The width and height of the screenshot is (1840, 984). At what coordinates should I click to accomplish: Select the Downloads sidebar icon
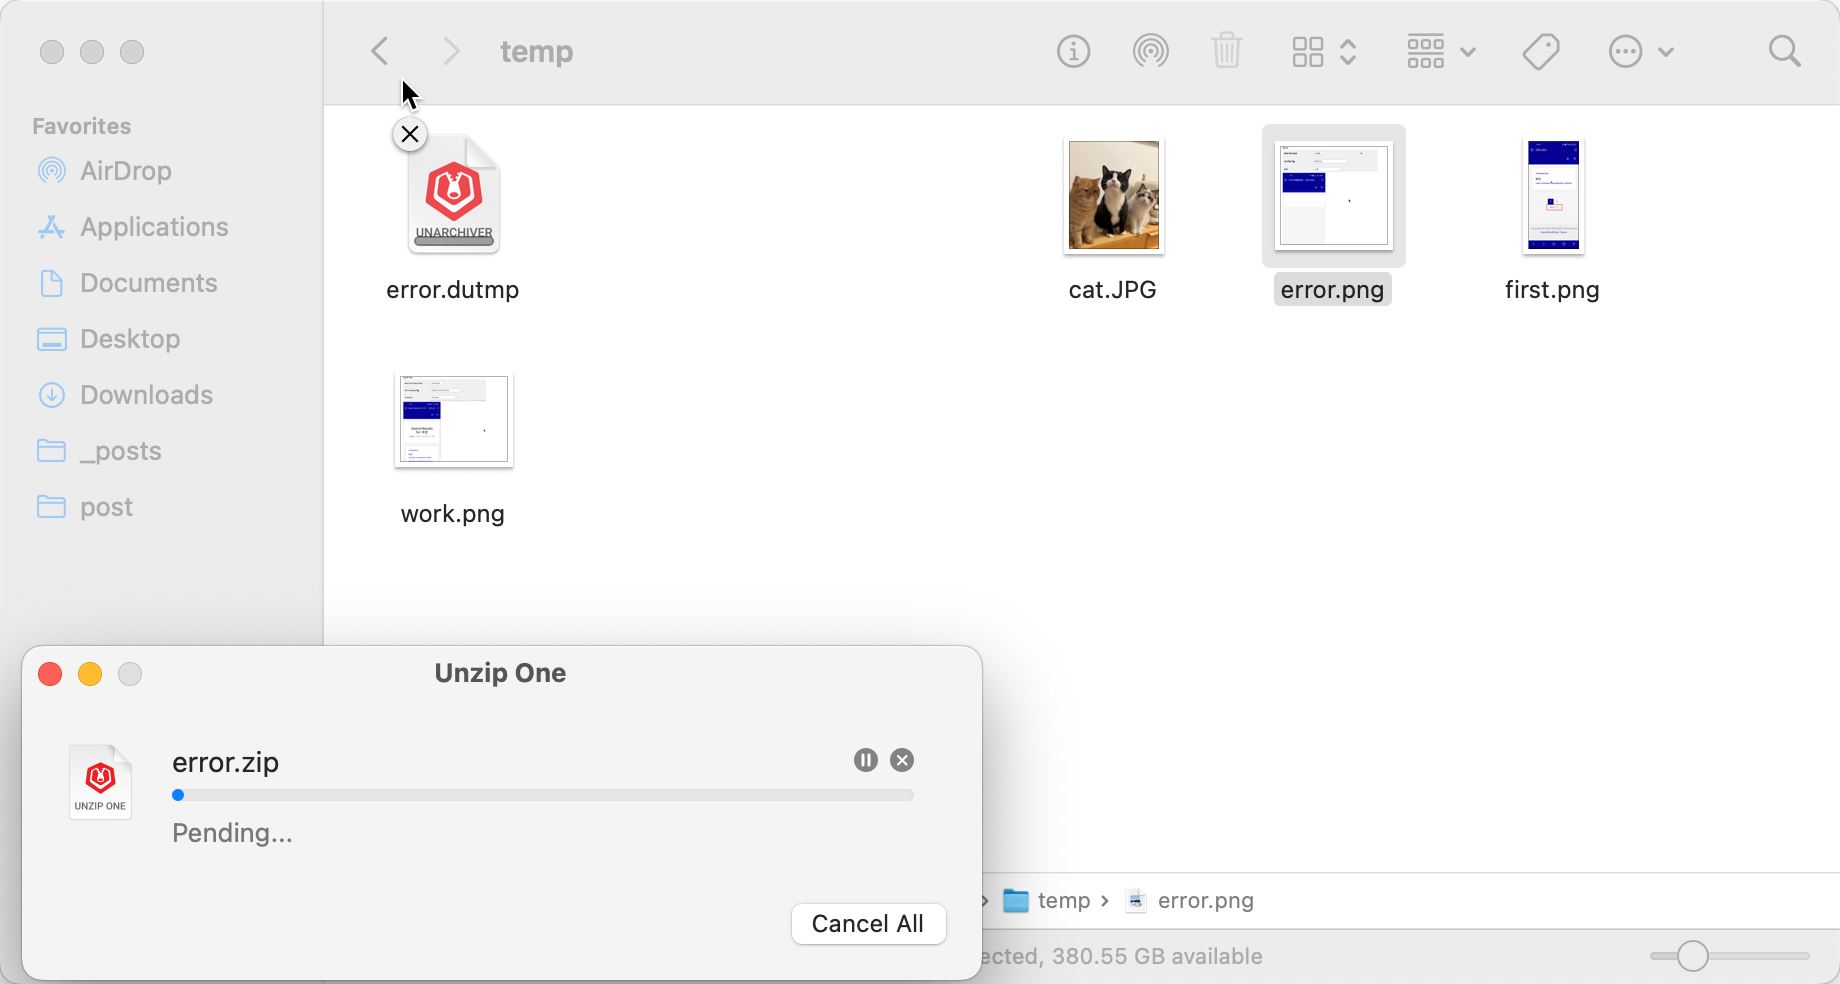51,395
